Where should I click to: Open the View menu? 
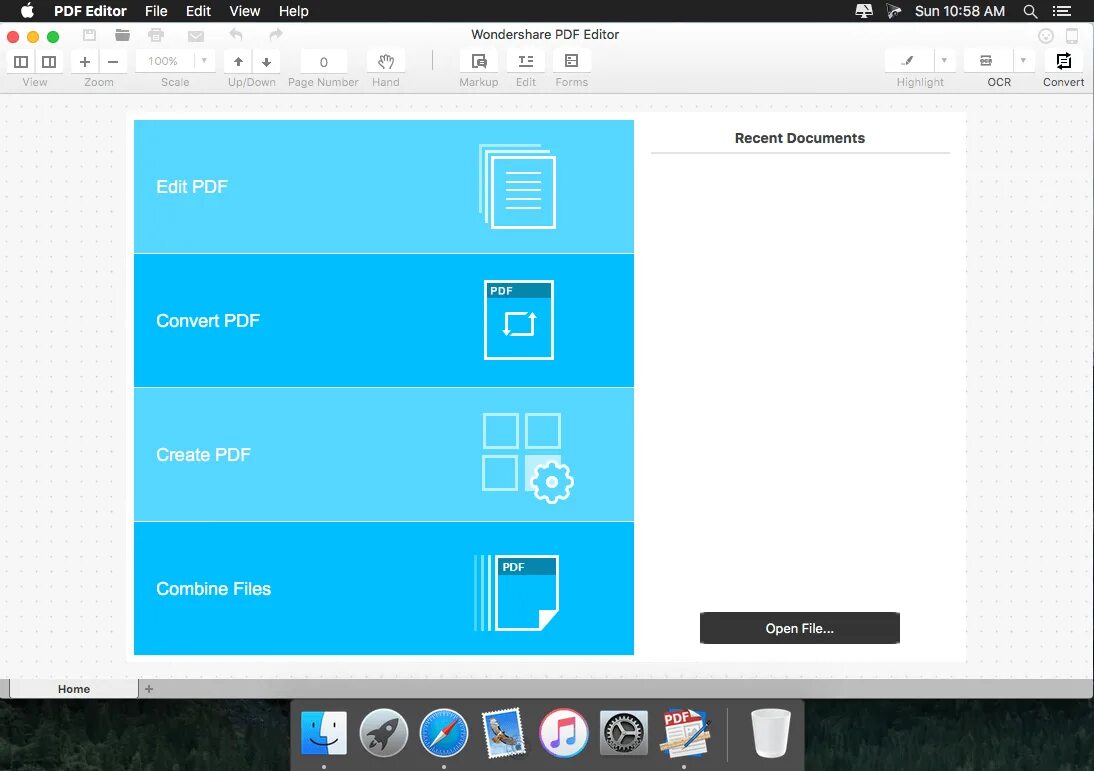tap(244, 11)
